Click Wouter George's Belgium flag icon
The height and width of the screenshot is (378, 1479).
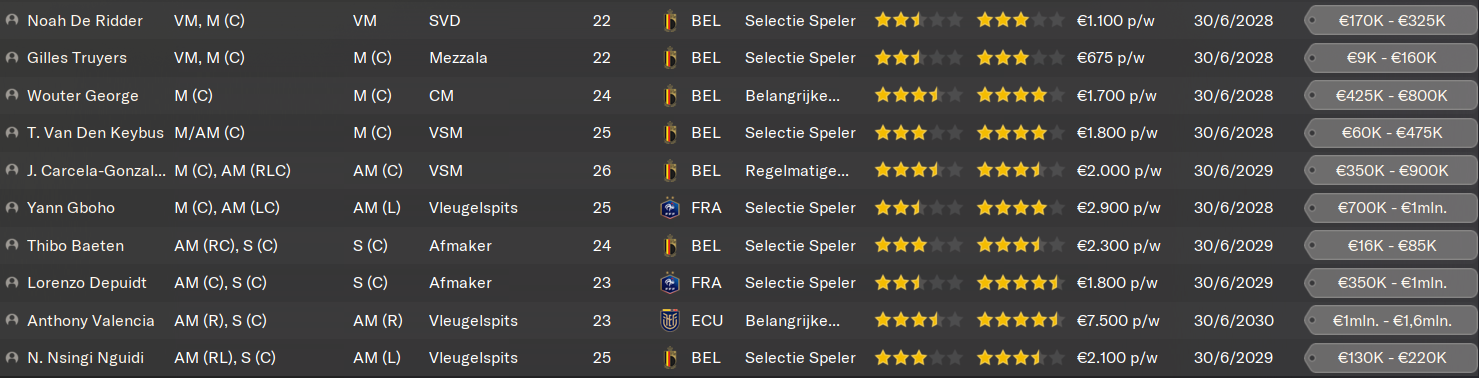[x=669, y=96]
